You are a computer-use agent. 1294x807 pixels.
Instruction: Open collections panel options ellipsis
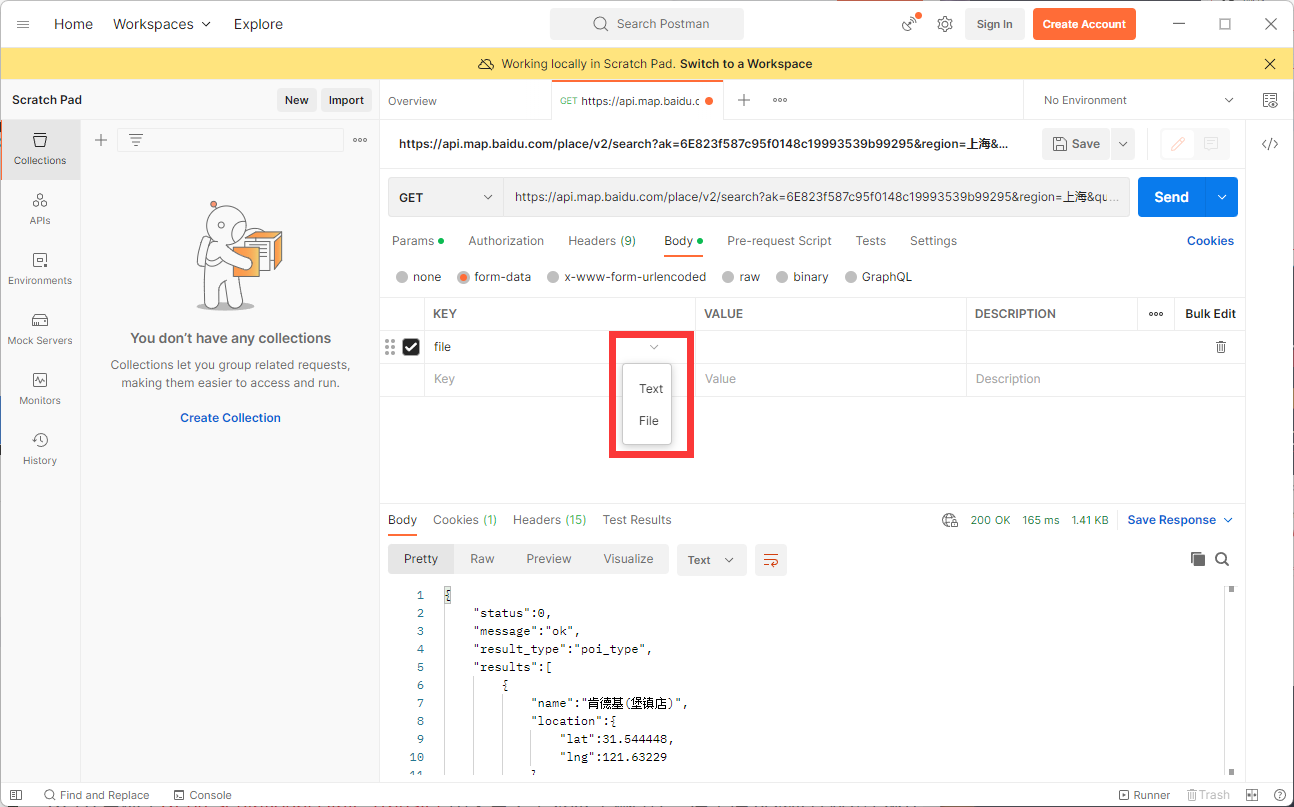click(x=360, y=140)
